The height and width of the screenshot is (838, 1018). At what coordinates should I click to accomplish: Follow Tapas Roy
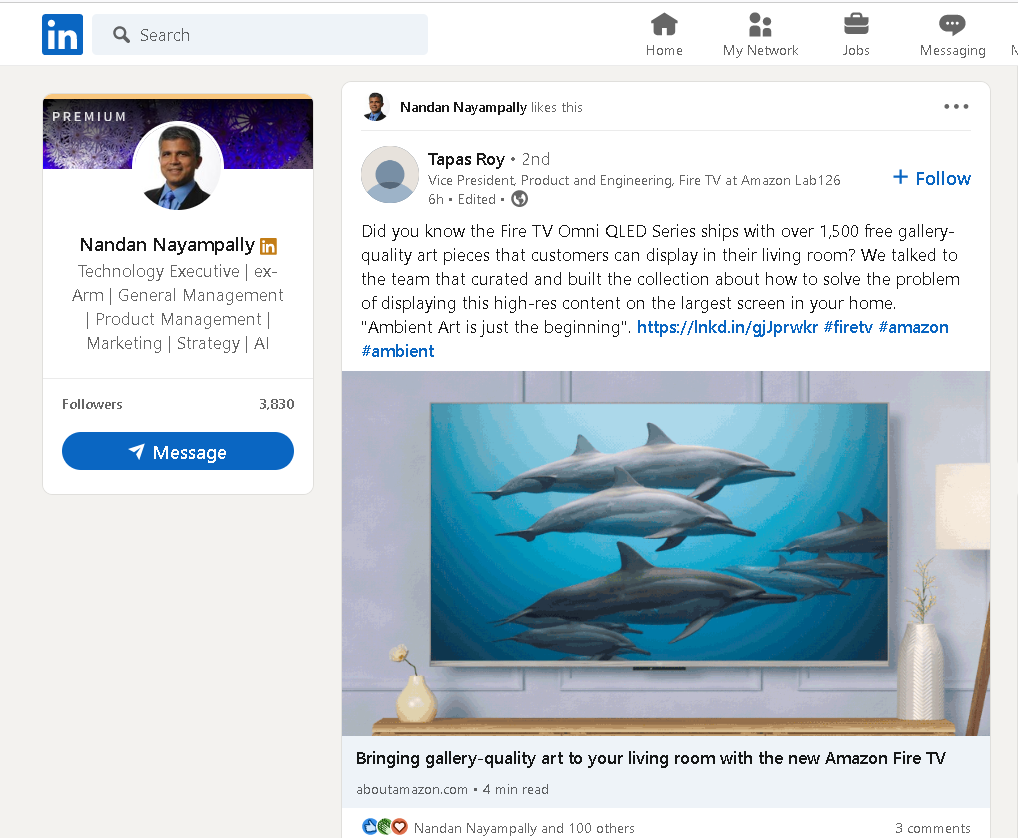(x=931, y=178)
